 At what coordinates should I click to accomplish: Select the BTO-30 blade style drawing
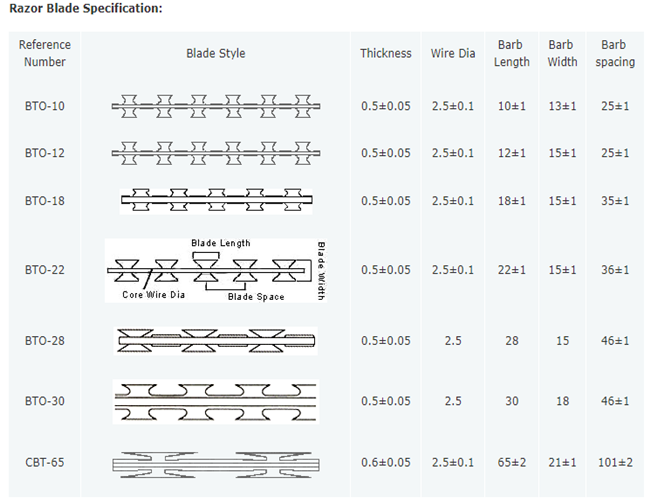[x=215, y=400]
